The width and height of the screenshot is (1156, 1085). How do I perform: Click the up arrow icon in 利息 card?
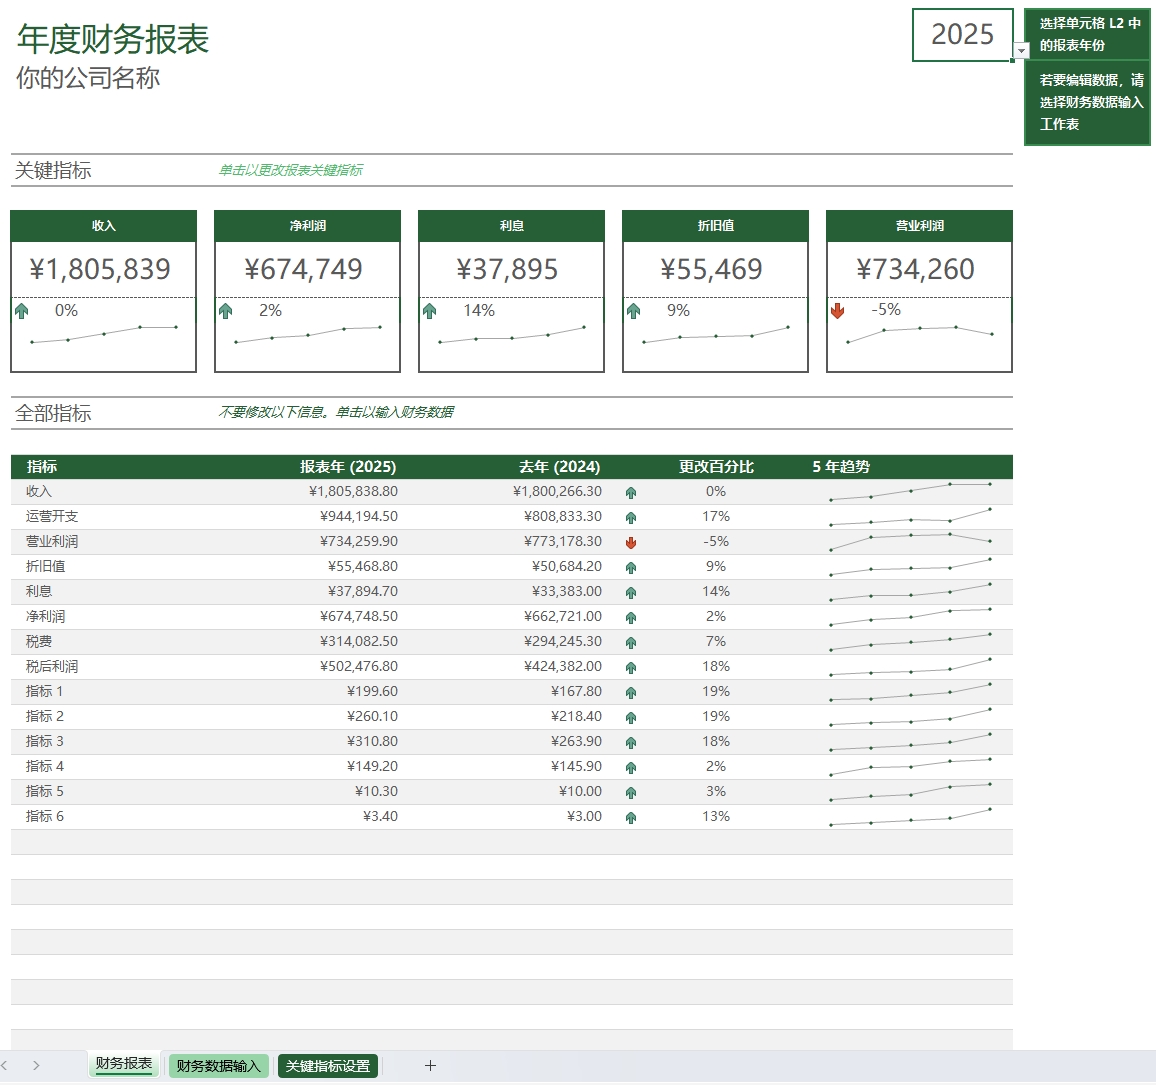coord(430,311)
